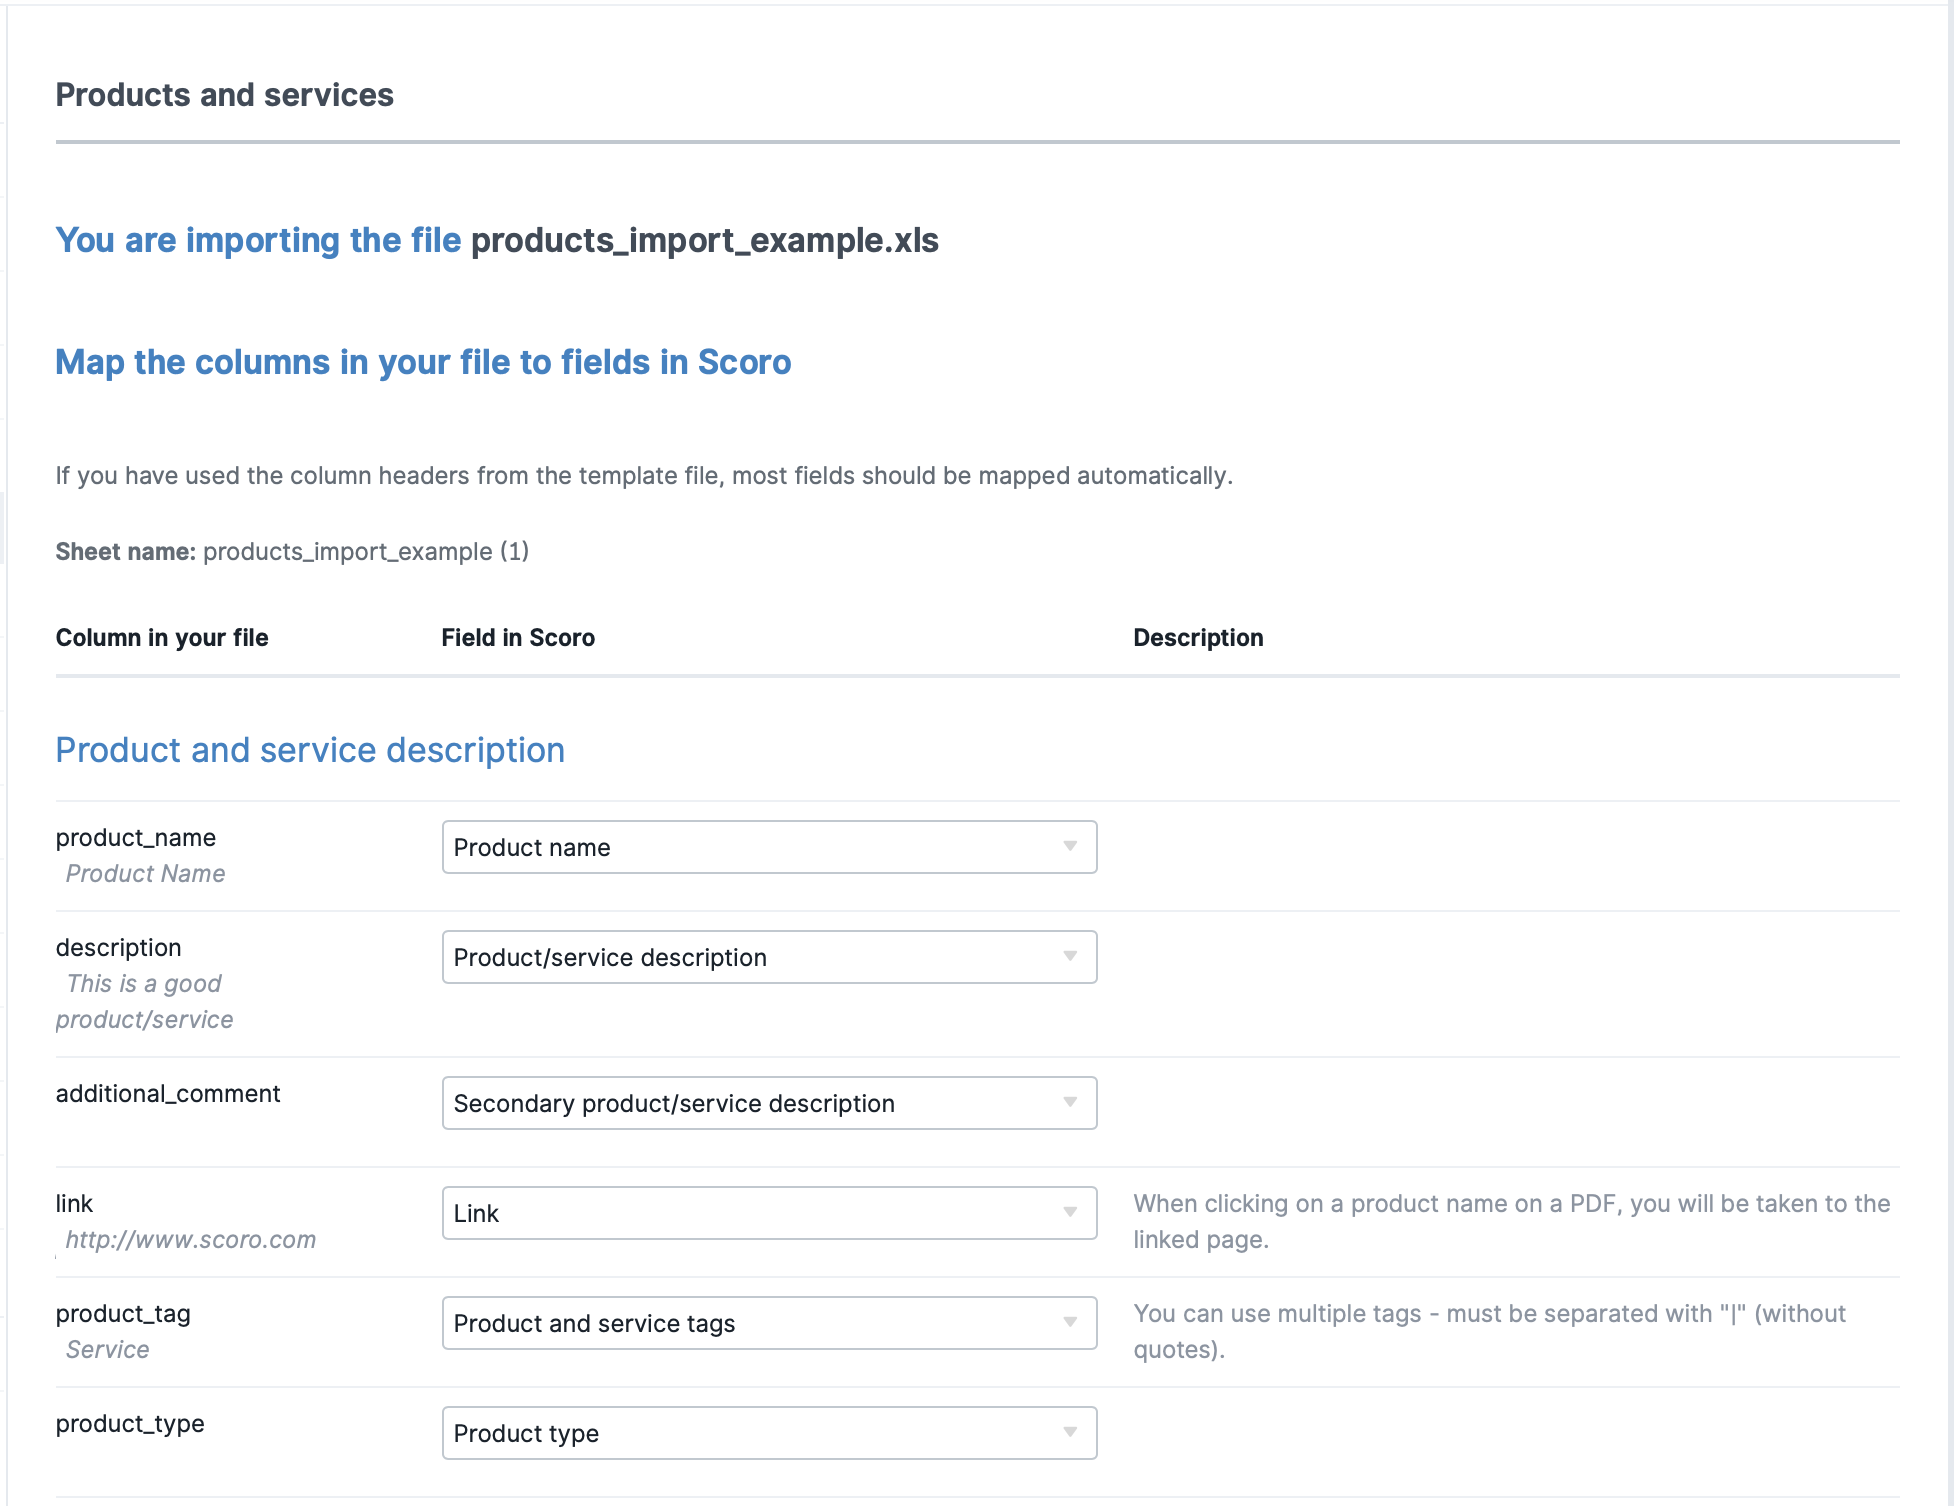
Task: Click the Product and service description section heading
Action: click(x=310, y=749)
